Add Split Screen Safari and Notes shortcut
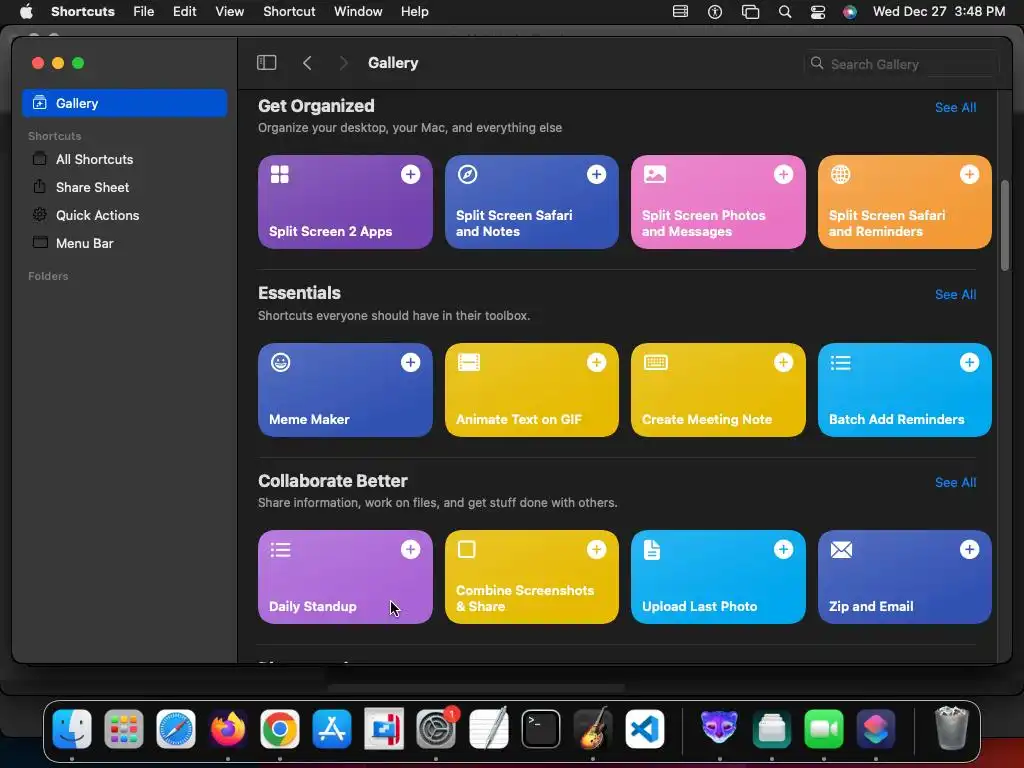Image resolution: width=1024 pixels, height=768 pixels. click(596, 174)
